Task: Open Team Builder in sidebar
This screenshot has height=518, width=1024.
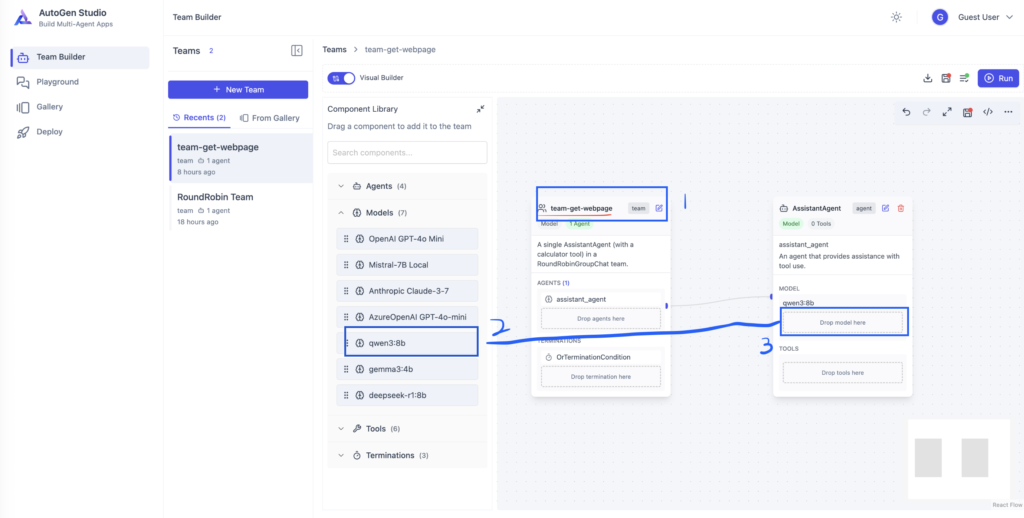Action: pos(80,57)
